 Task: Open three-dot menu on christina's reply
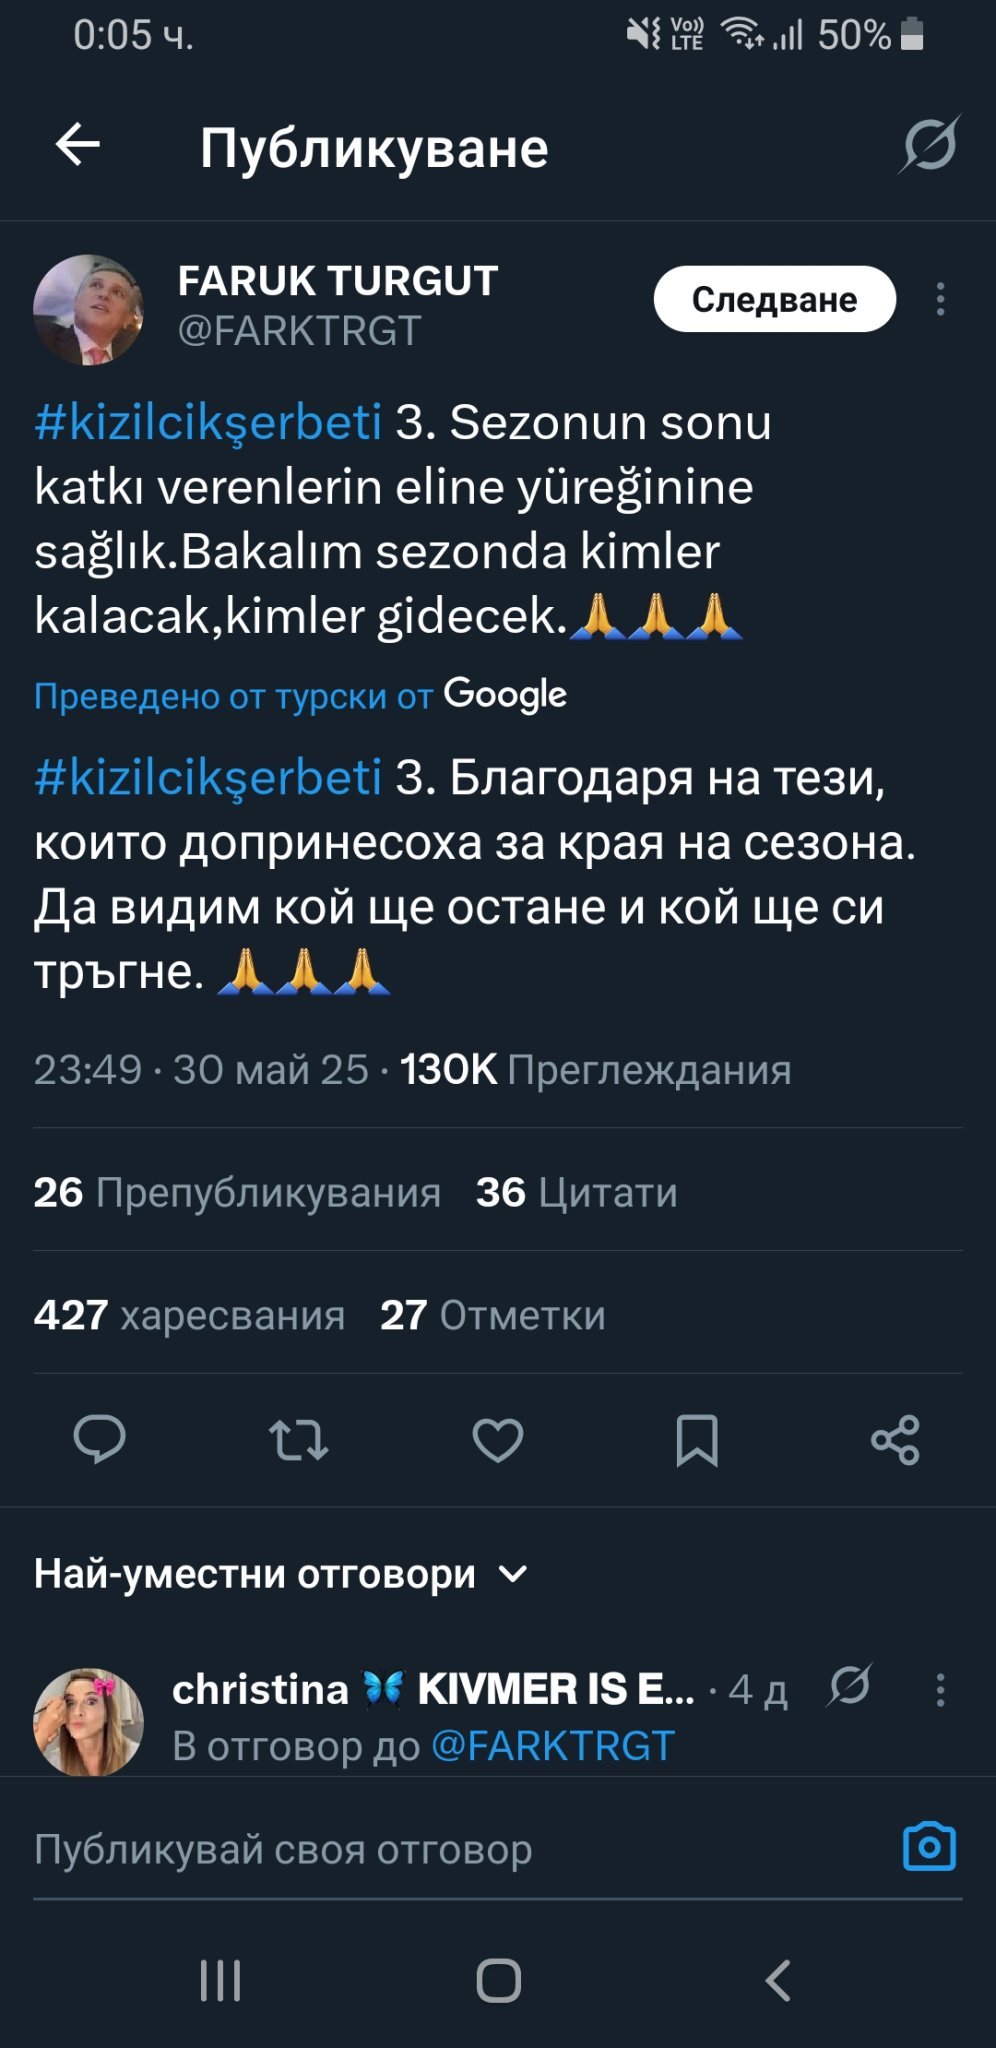point(940,1689)
